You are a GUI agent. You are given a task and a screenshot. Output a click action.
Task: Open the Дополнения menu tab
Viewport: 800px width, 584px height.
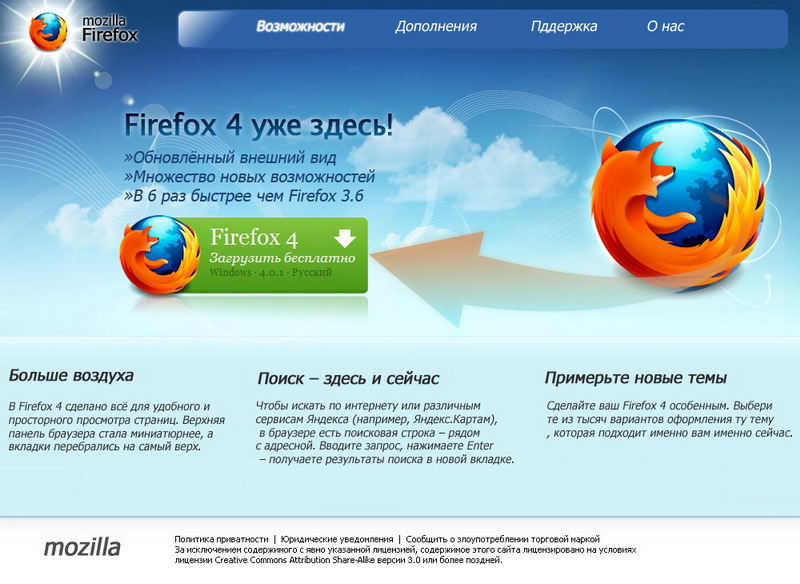pos(436,27)
